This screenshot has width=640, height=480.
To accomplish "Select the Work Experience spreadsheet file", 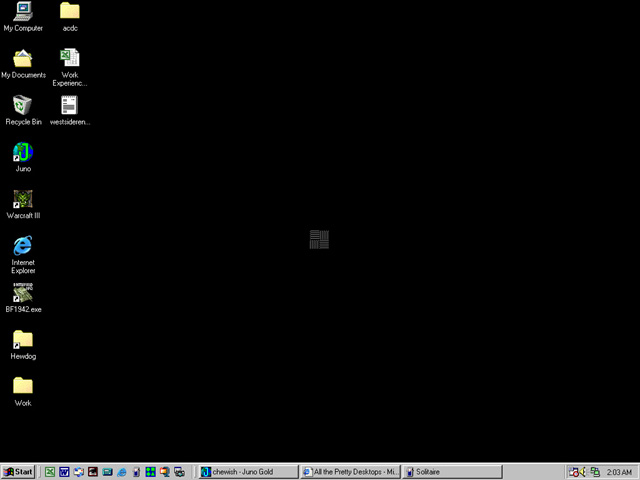I will click(x=69, y=58).
